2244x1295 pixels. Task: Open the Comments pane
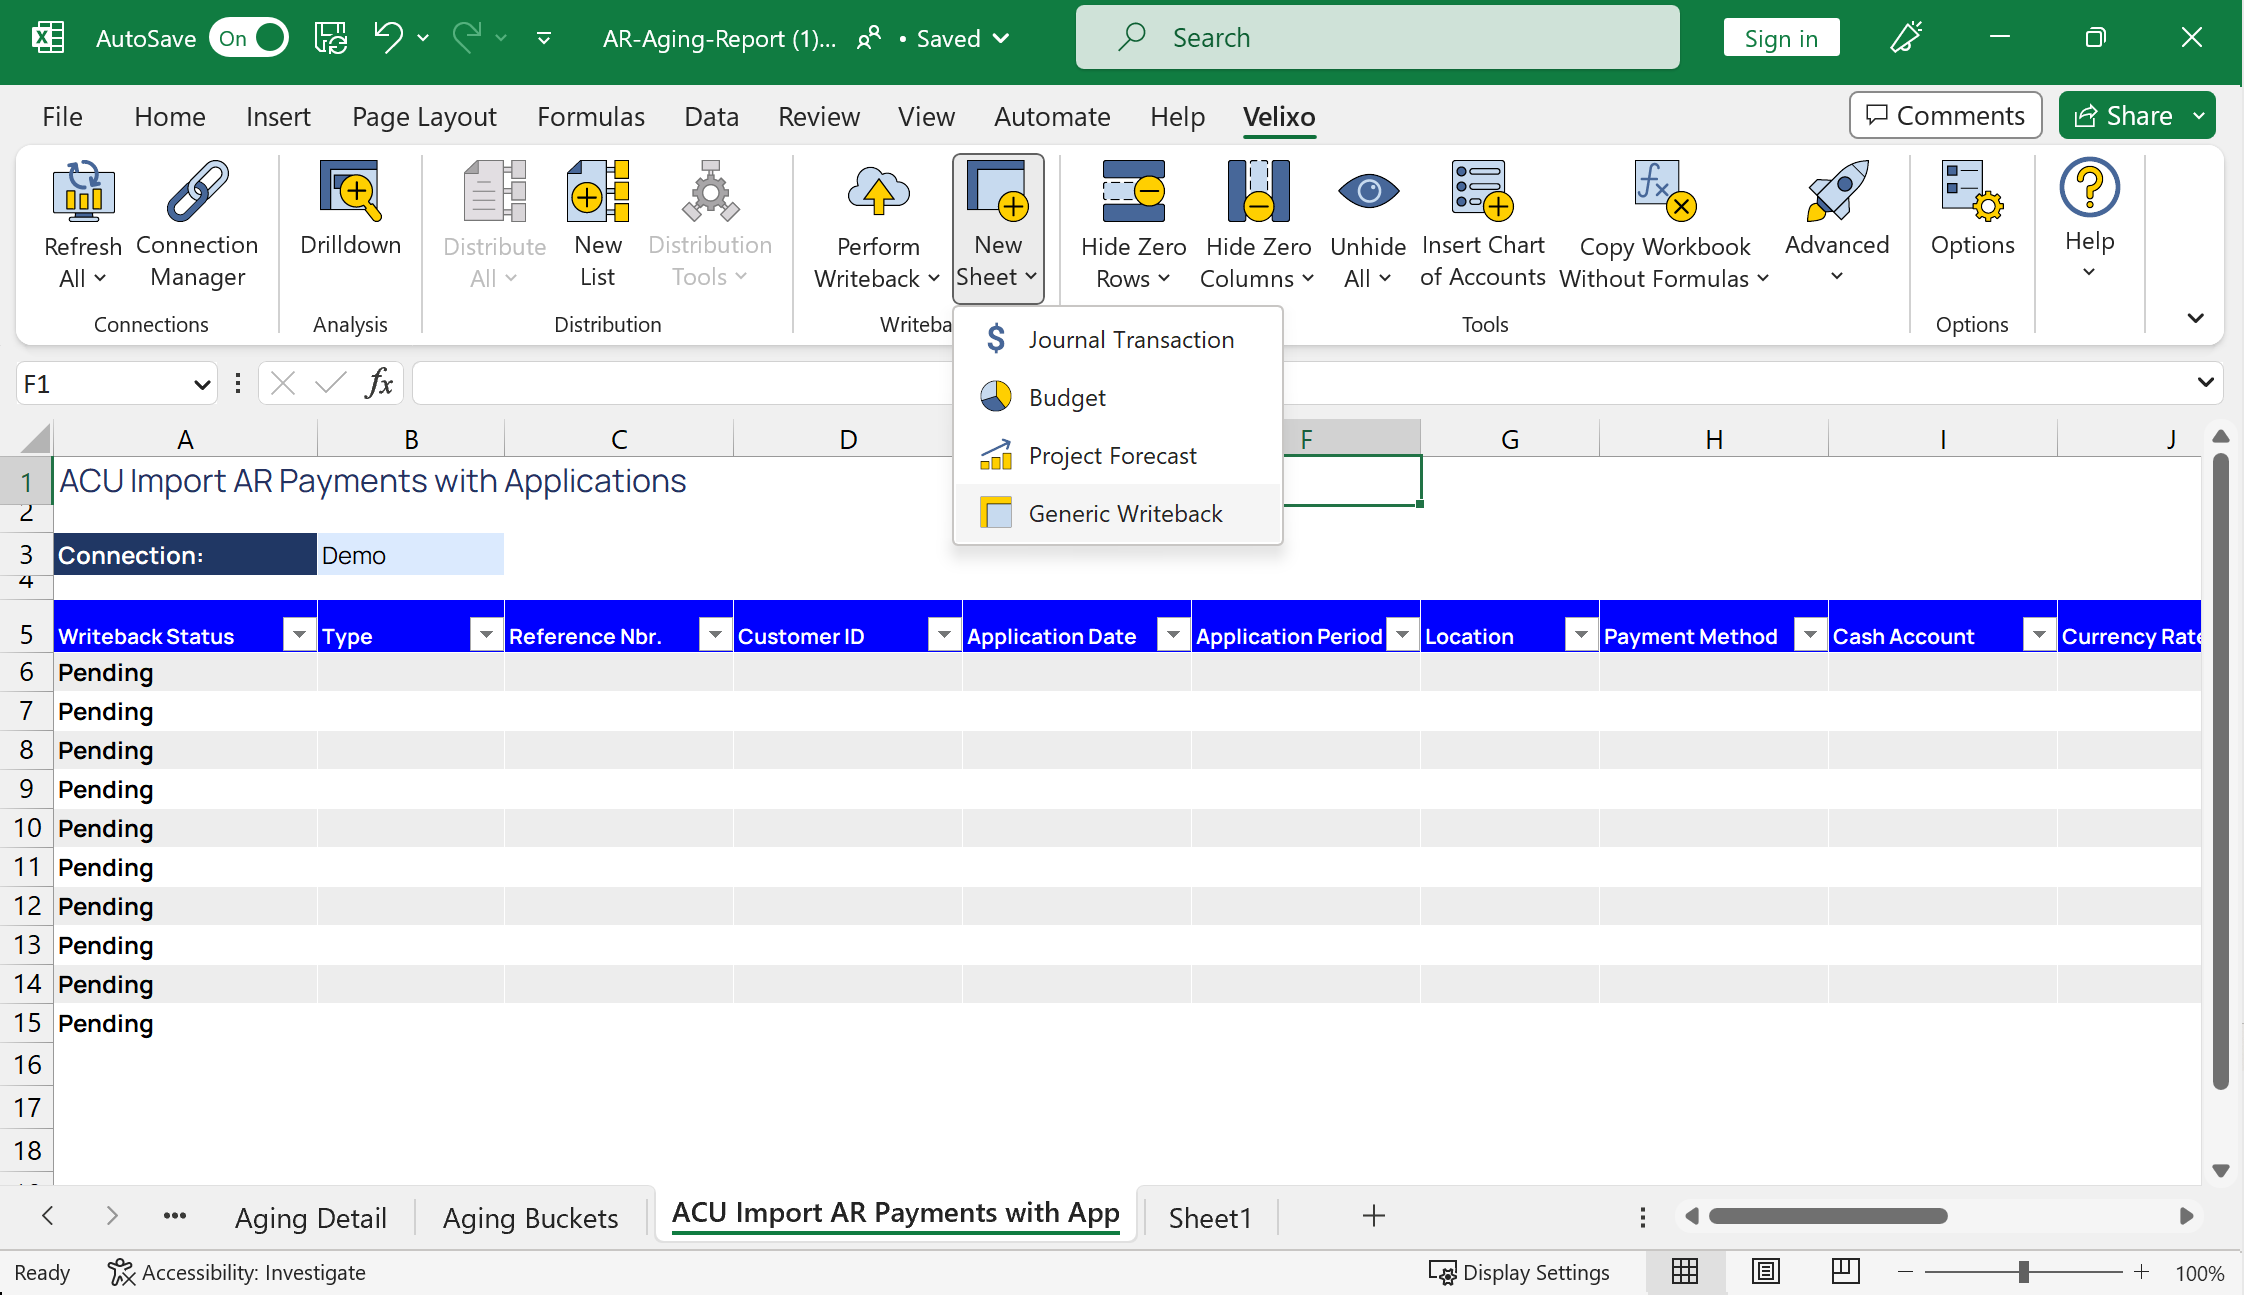click(x=1945, y=116)
